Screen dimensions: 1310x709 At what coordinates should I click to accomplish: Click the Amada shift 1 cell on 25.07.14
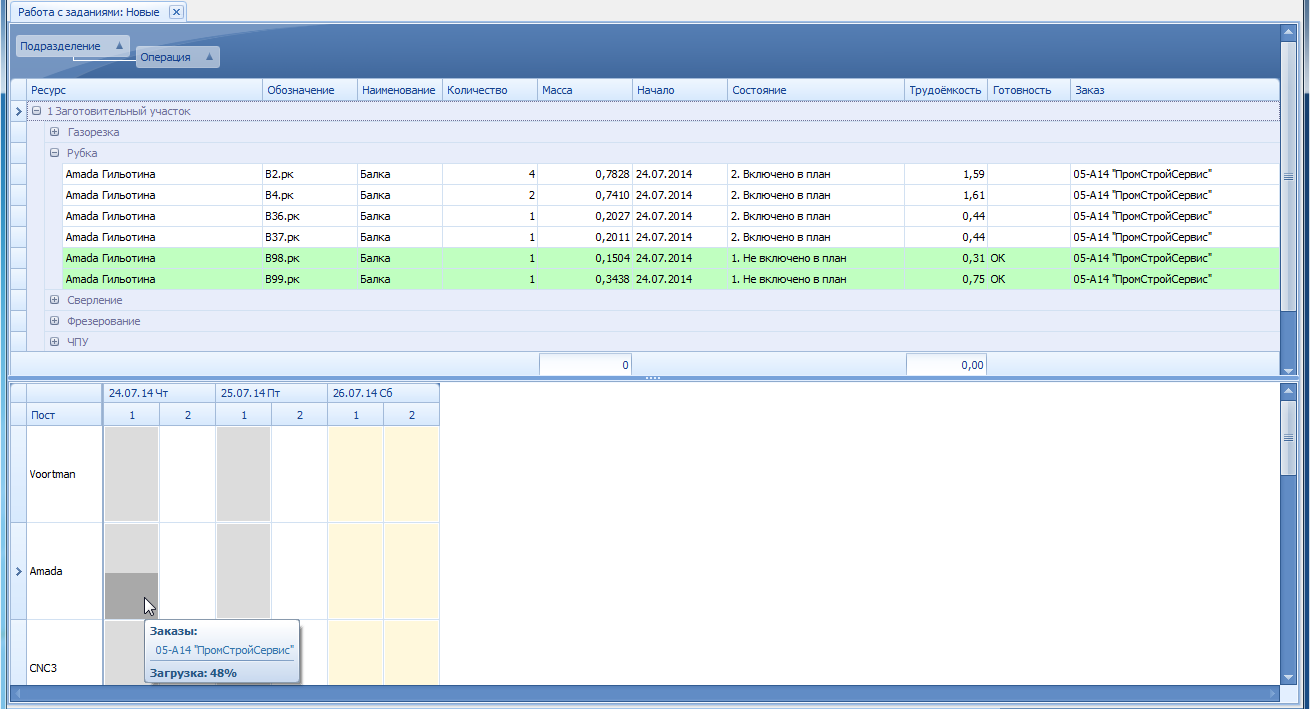tap(243, 571)
